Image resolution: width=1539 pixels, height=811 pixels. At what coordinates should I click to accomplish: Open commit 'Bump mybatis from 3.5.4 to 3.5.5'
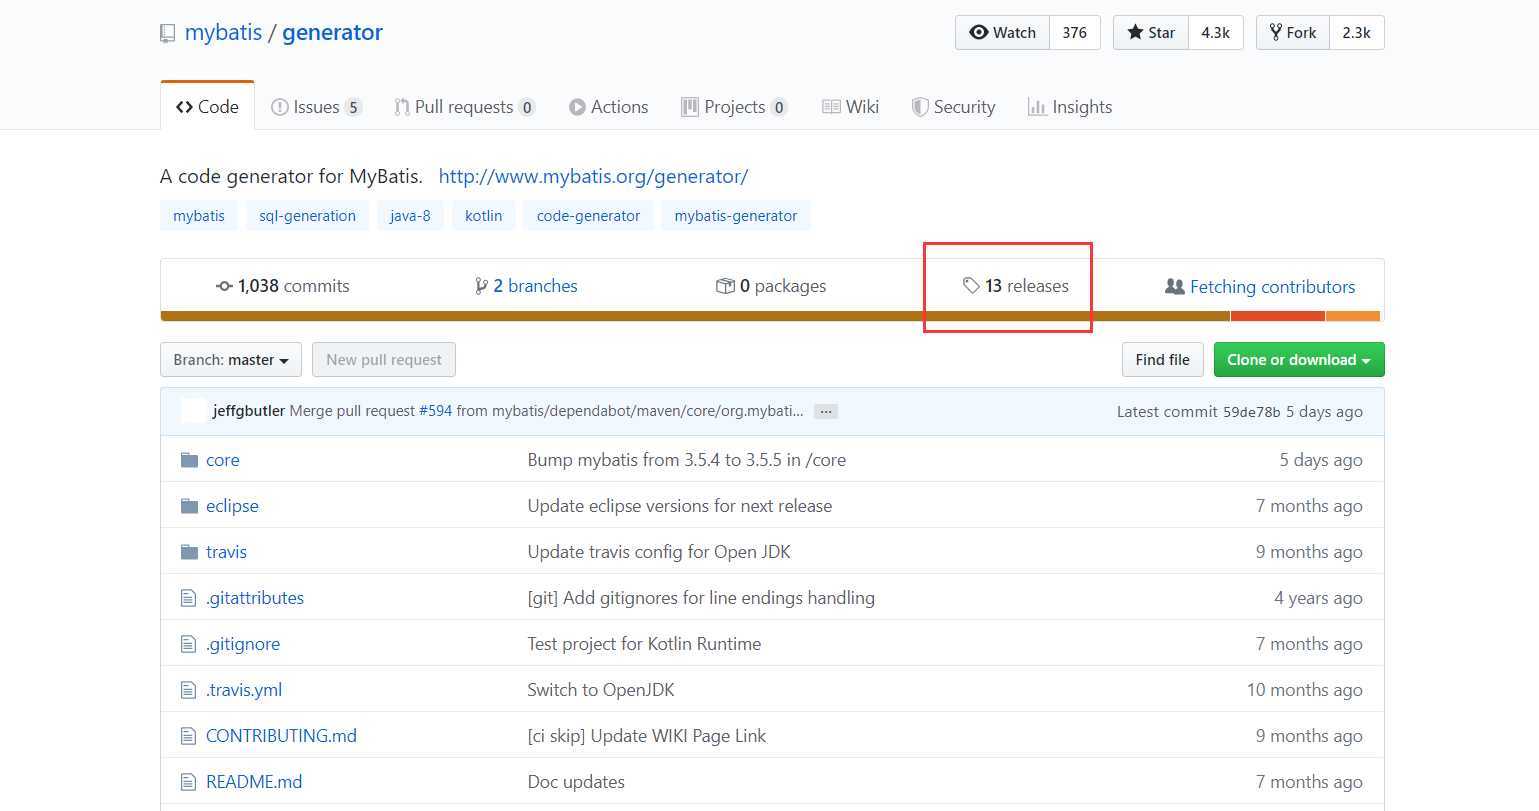coord(687,460)
